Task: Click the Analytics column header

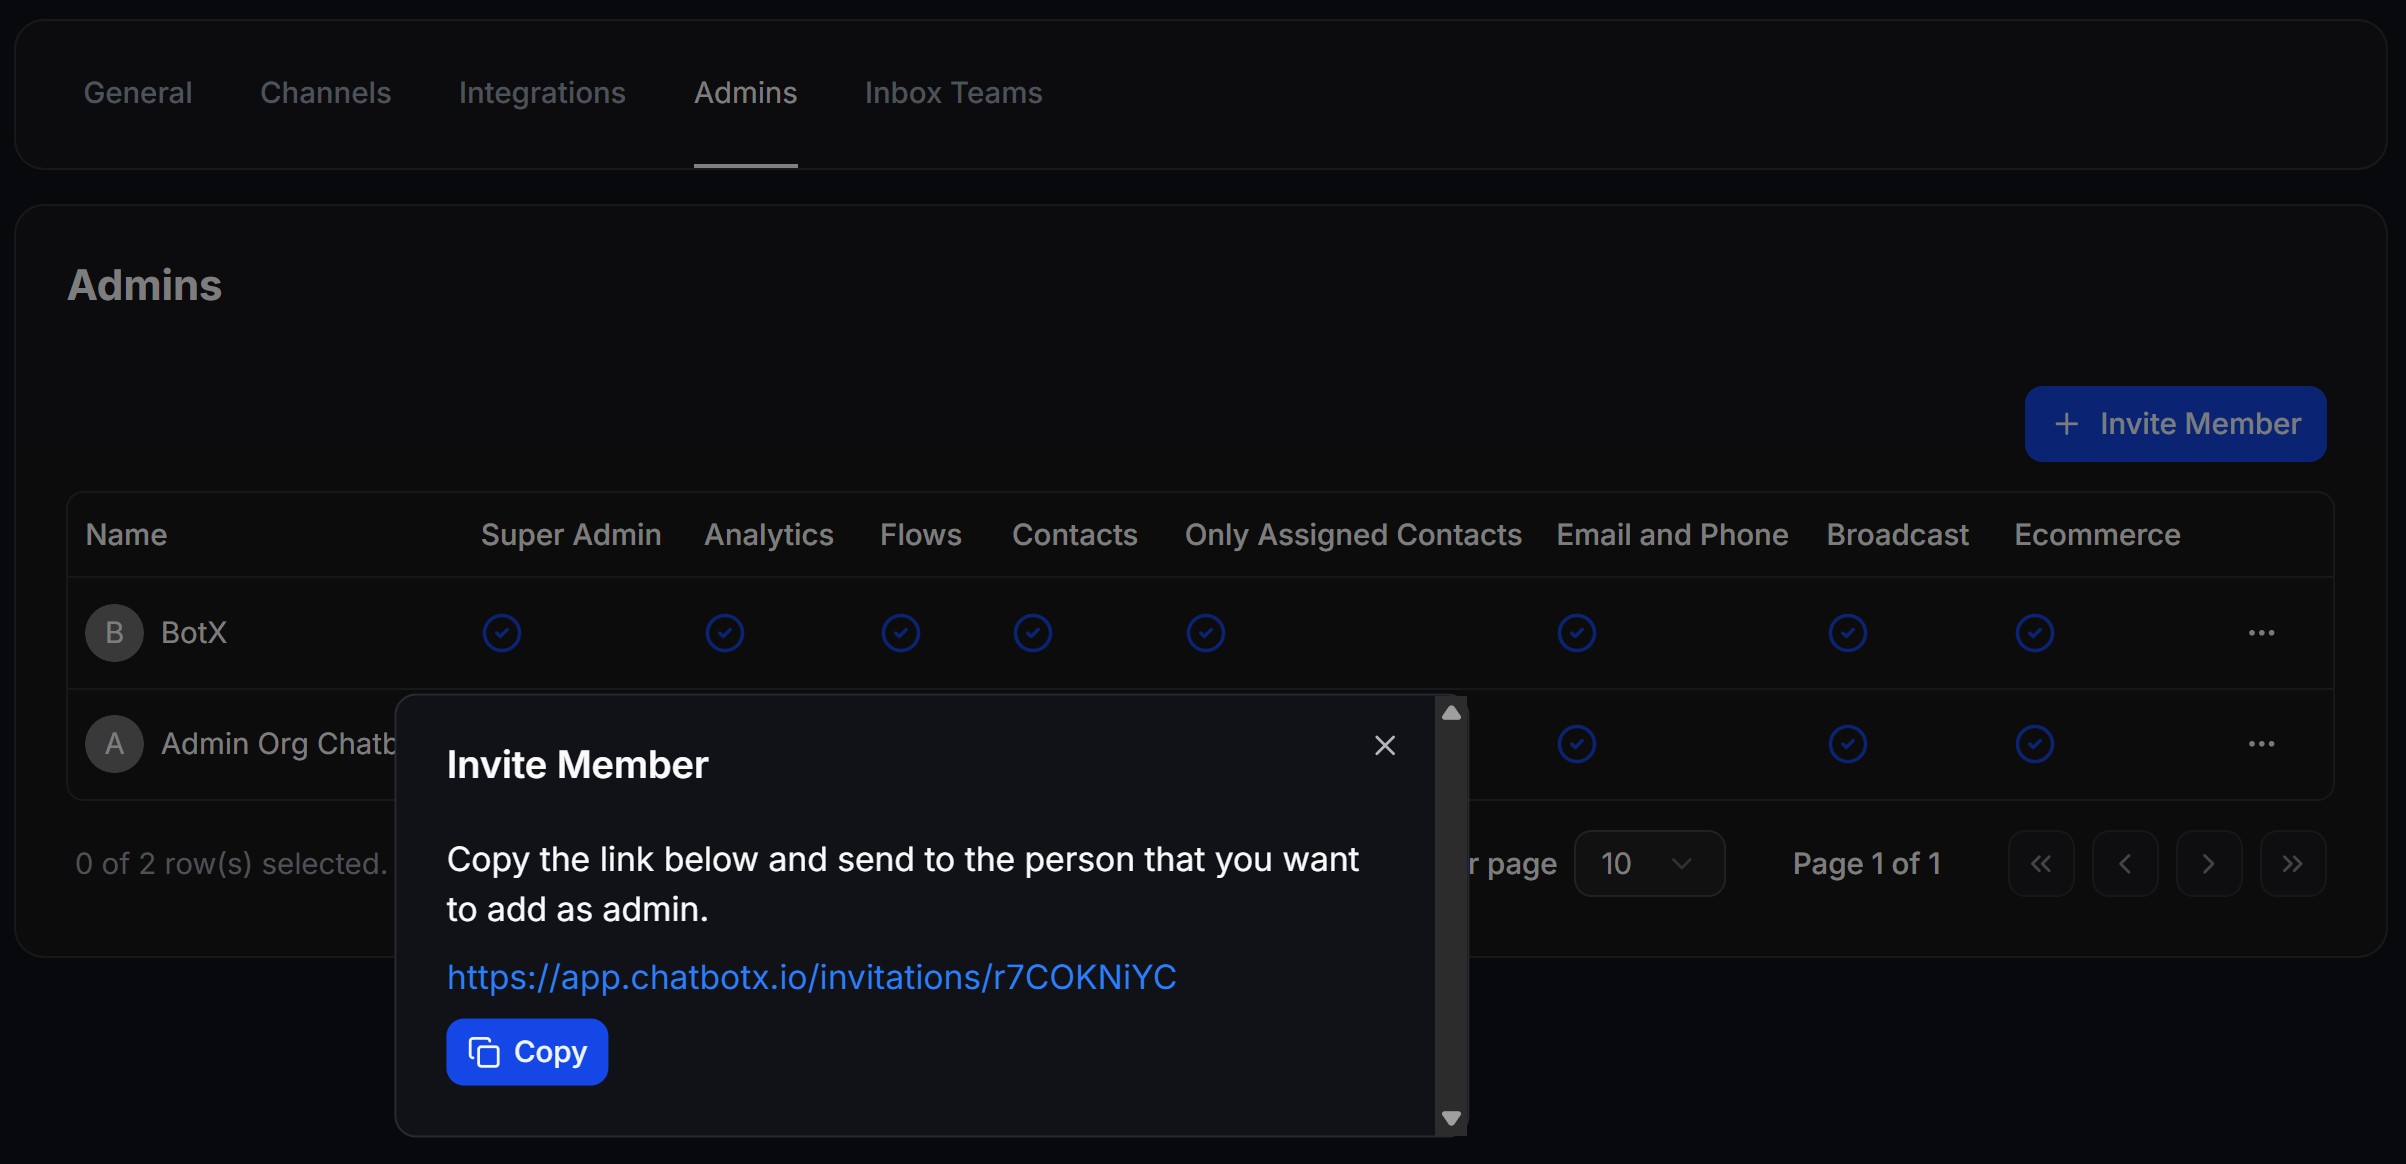Action: [x=769, y=535]
